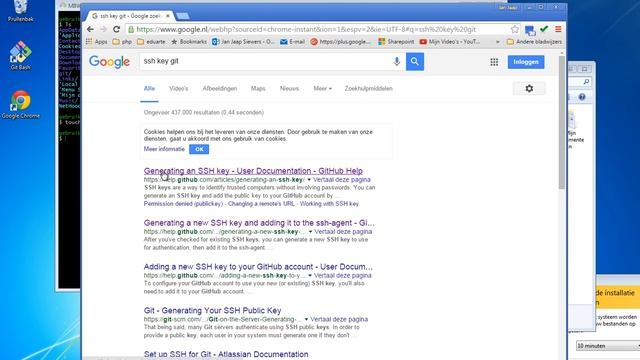Open Zoekhulpmiddelen search tools
The height and width of the screenshot is (360, 640).
(x=369, y=89)
